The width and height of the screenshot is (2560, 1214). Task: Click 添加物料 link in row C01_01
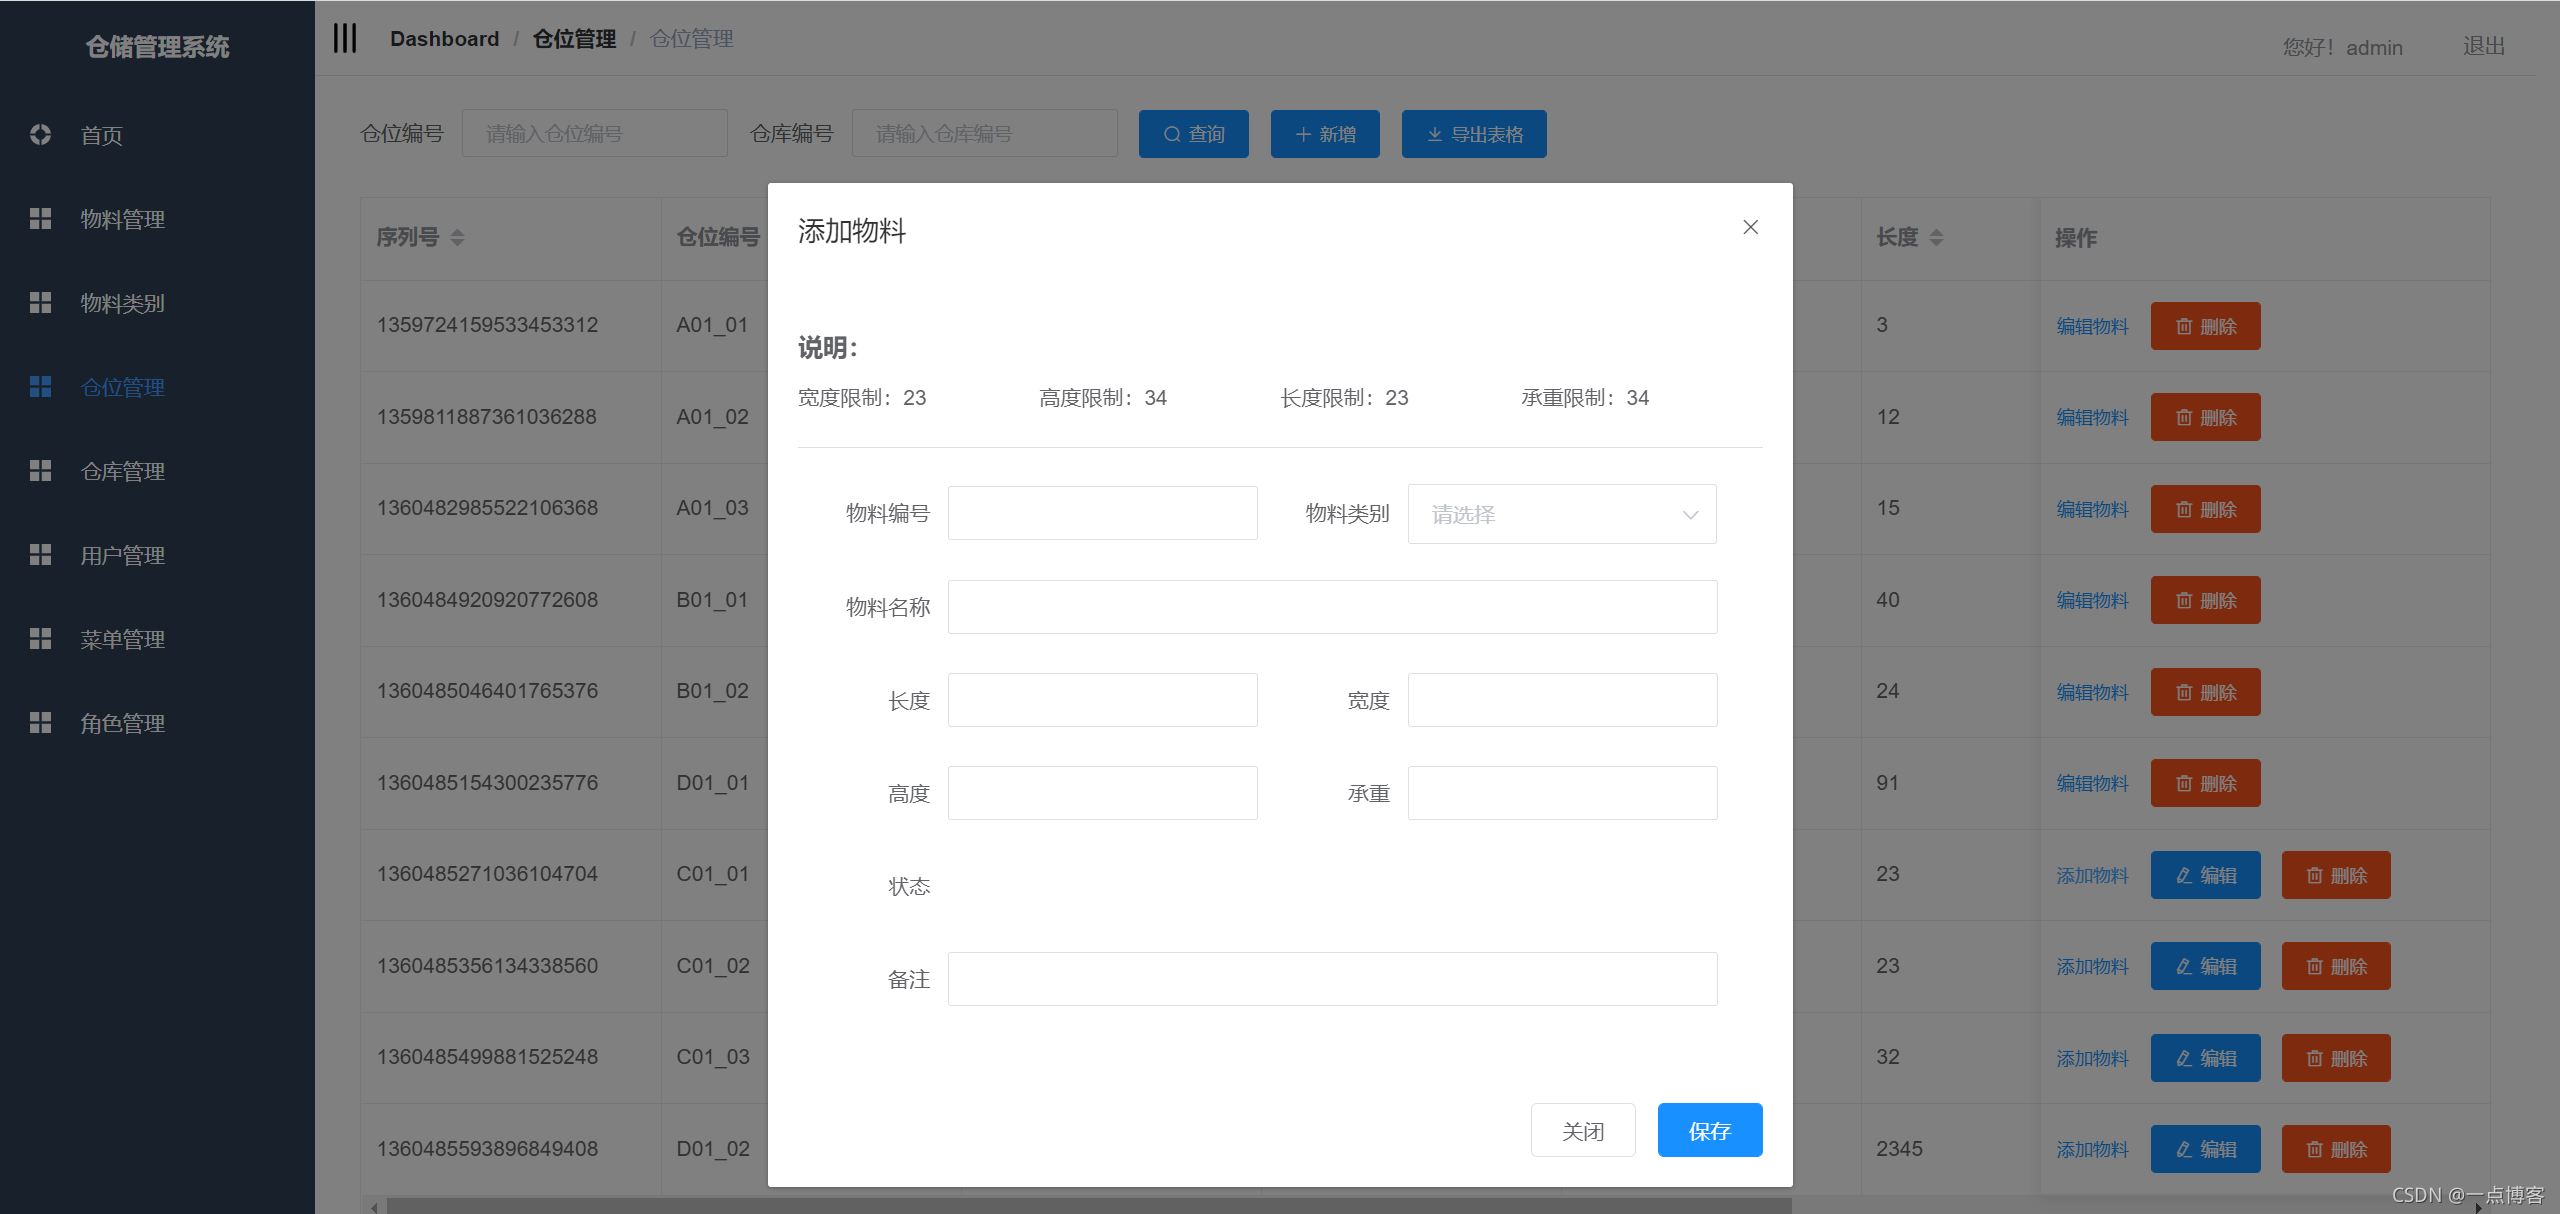coord(2092,875)
